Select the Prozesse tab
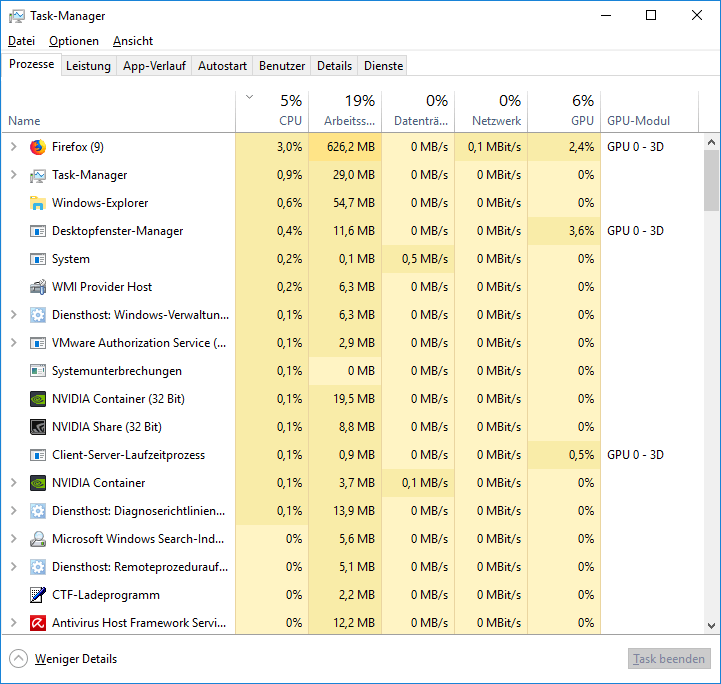721x684 pixels. tap(32, 64)
